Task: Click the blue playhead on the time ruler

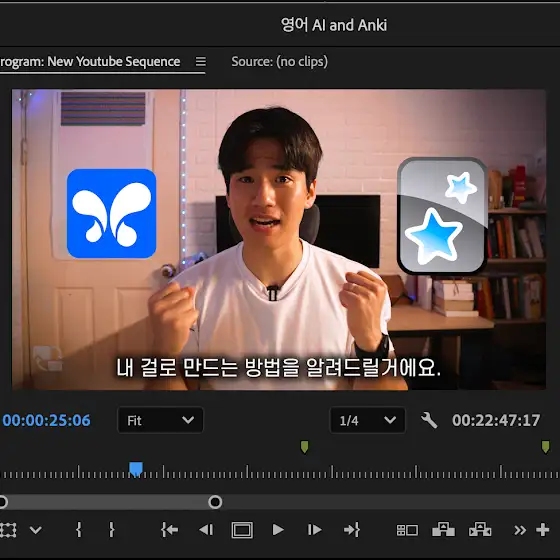Action: (136, 469)
